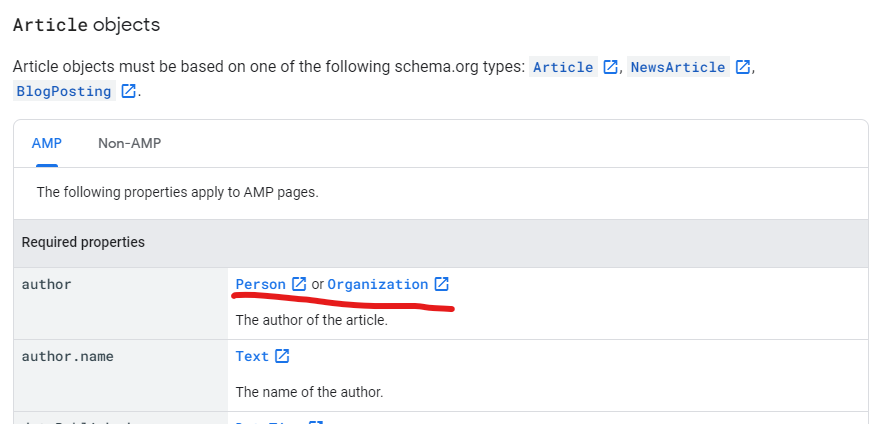Follow the BlogPosting type link
Image resolution: width=880 pixels, height=424 pixels.
pos(63,91)
